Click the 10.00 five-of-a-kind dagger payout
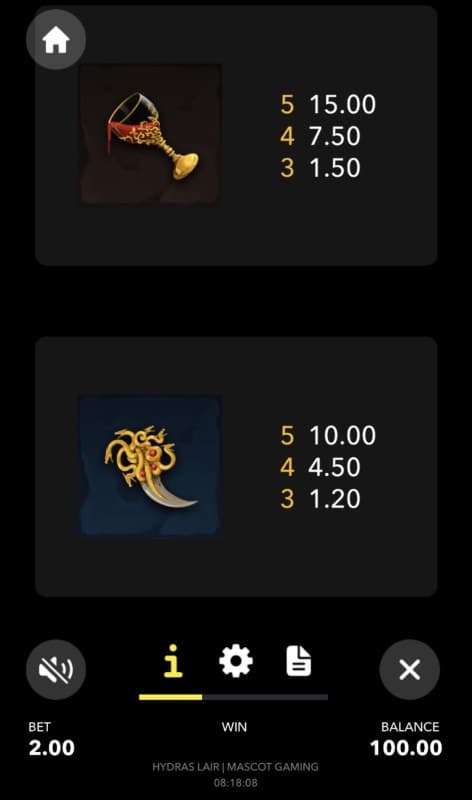The image size is (472, 800). (342, 435)
